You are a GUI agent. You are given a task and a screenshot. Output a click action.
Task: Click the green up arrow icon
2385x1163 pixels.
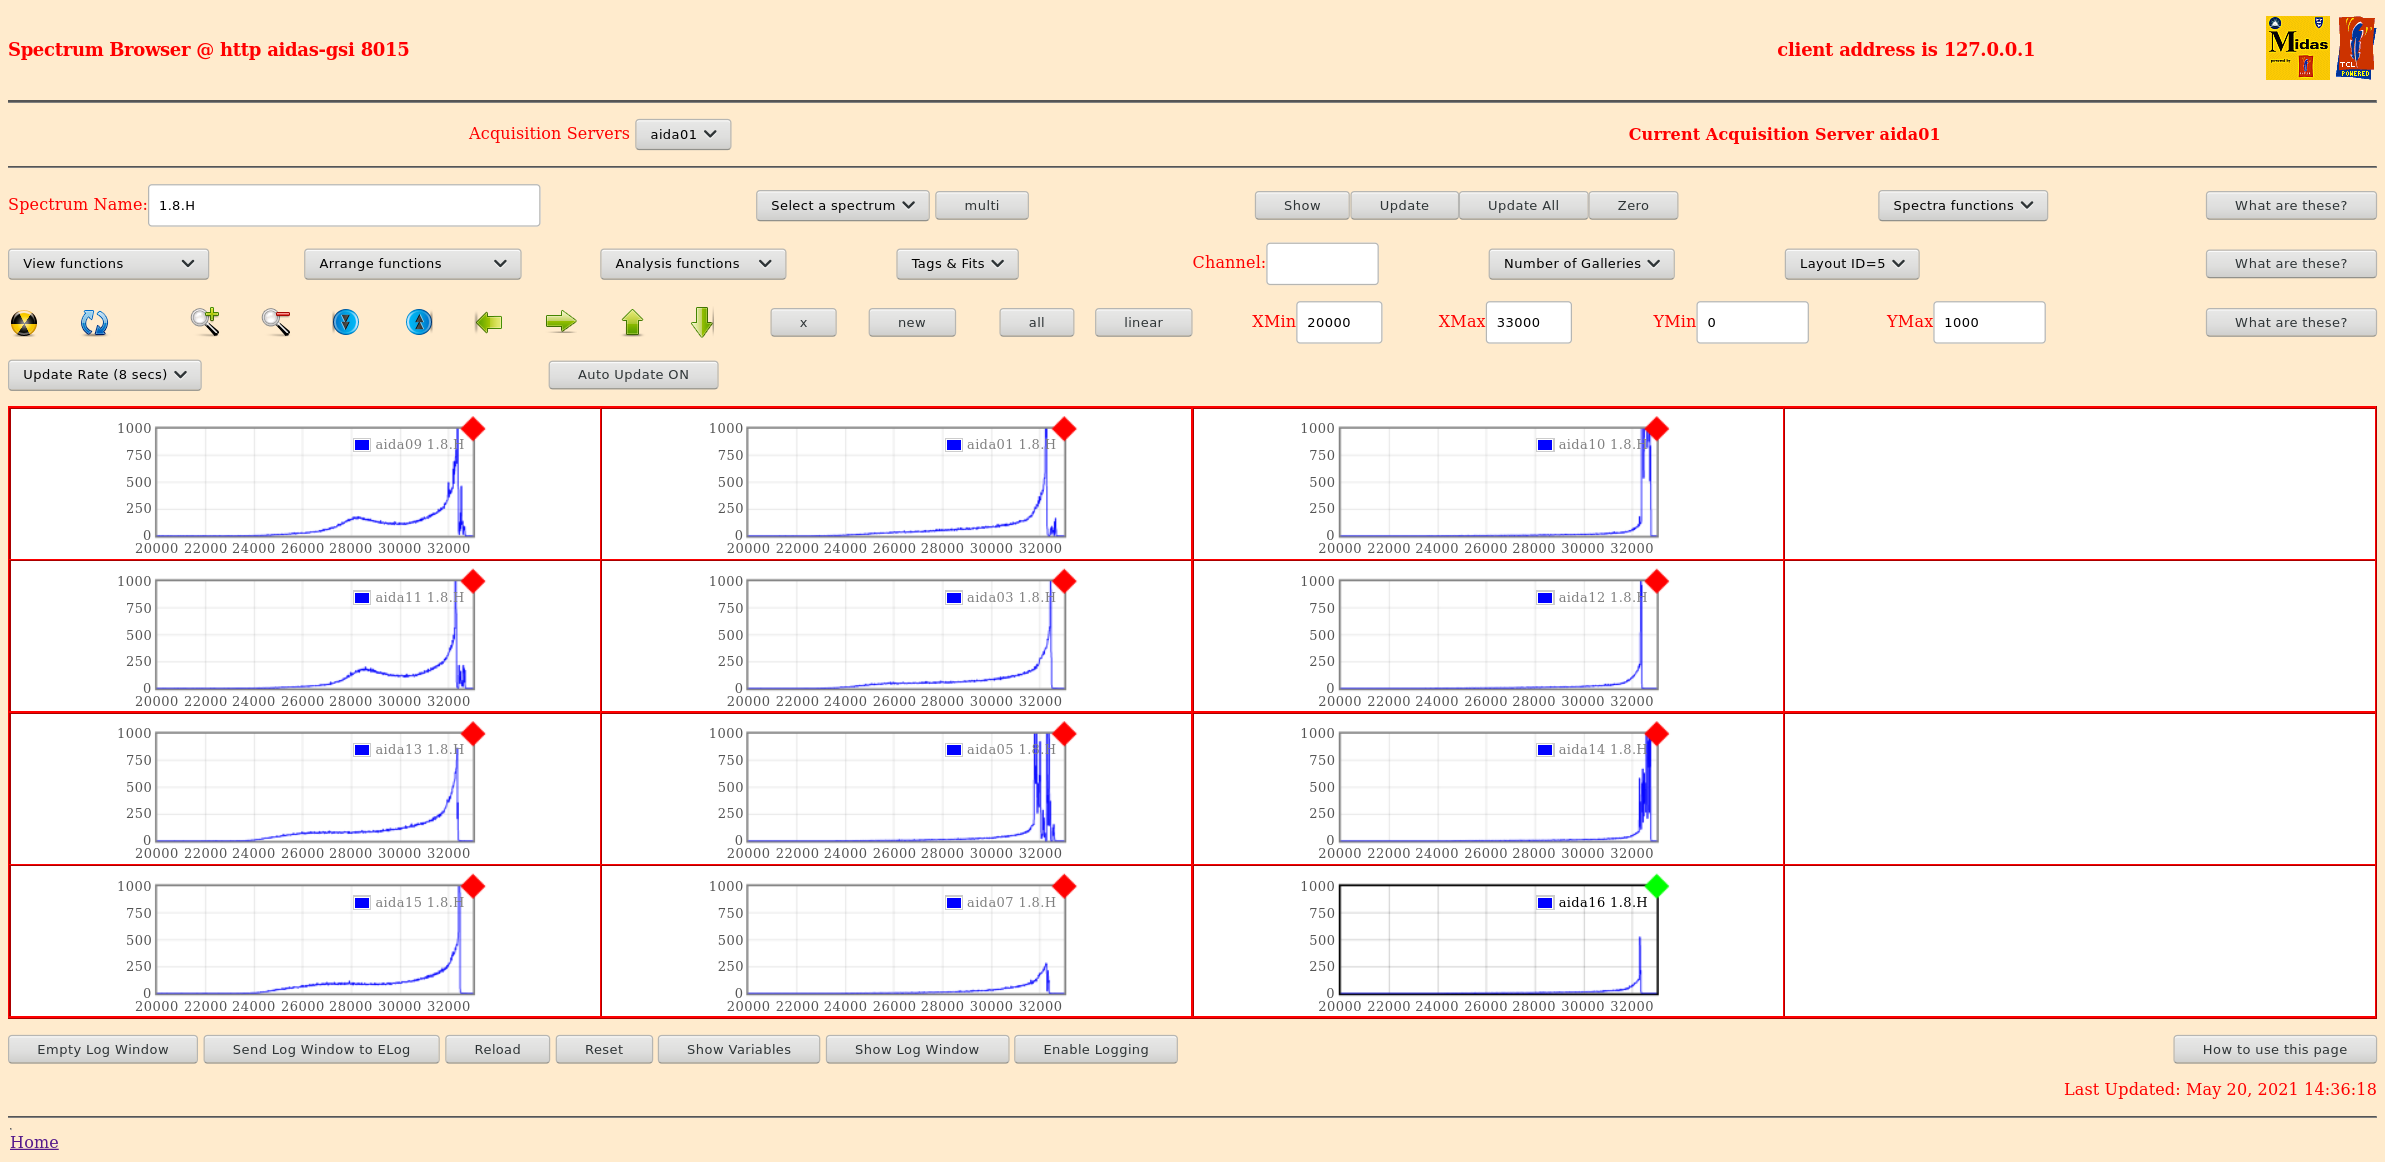[632, 322]
